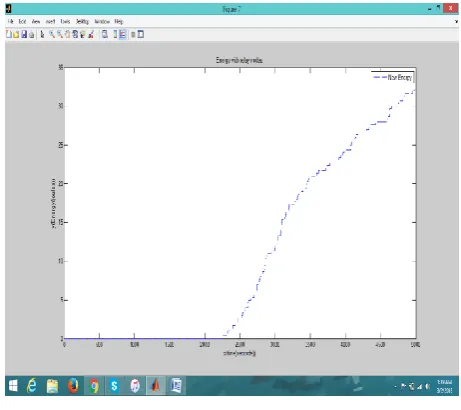Click the Insert Colorbar icon
The height and width of the screenshot is (410, 461).
click(x=115, y=34)
